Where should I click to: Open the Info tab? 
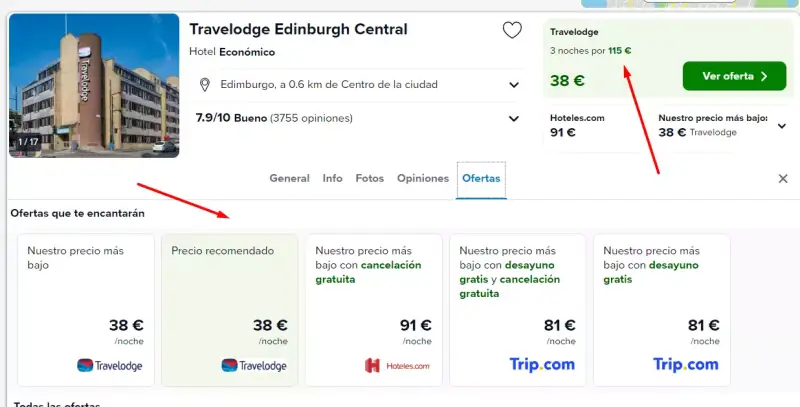(x=332, y=179)
